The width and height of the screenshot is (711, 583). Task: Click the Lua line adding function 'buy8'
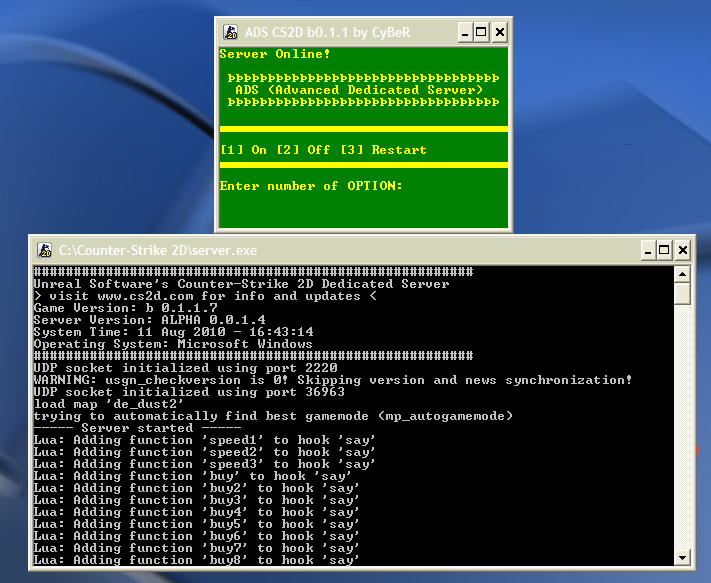coord(197,560)
